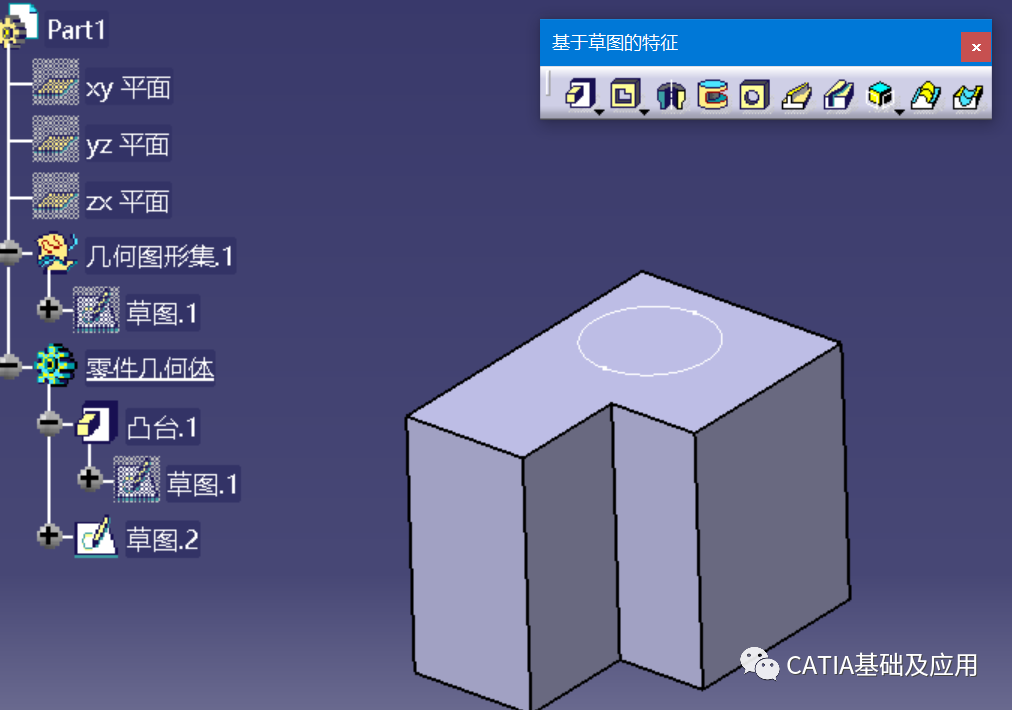Expand the 草图.2 node

coord(49,535)
